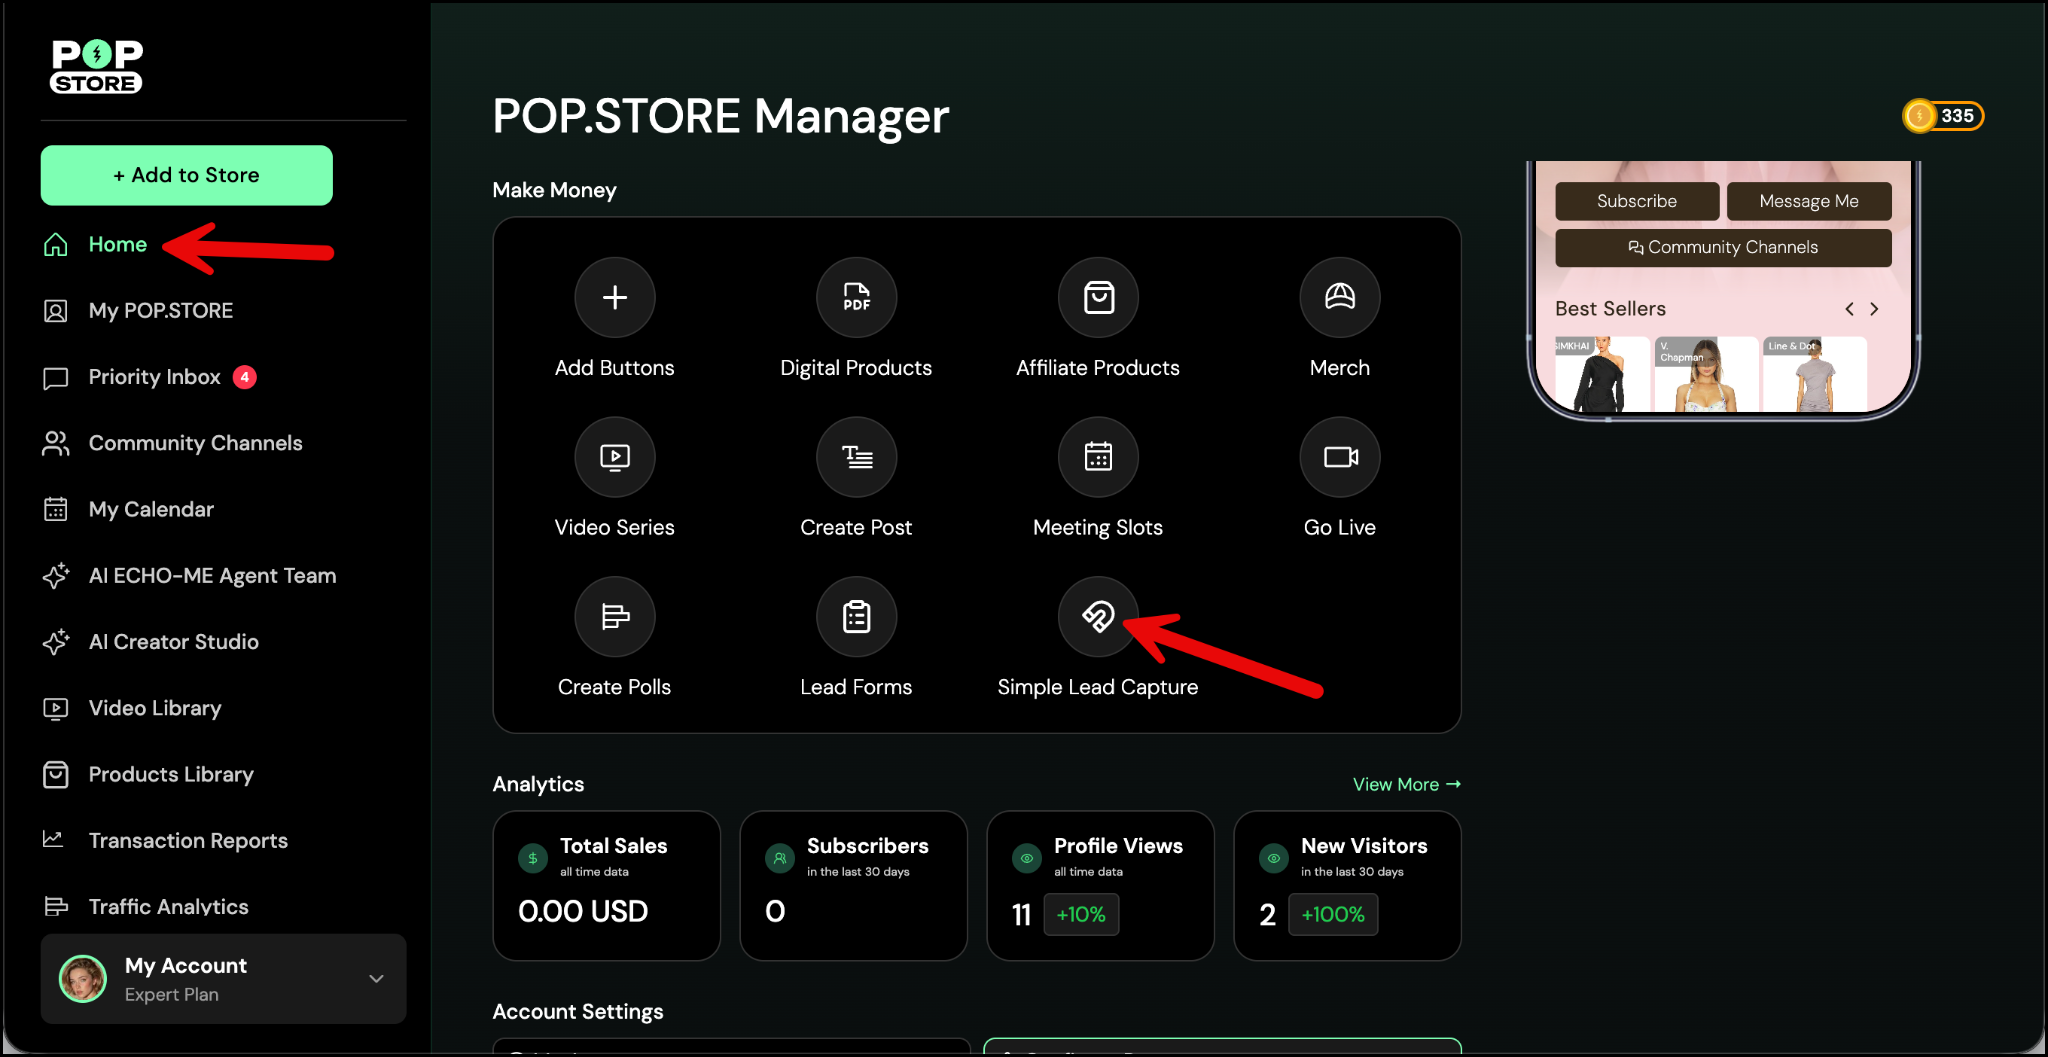
Task: Open the Lead Forms clipboard icon
Action: click(x=856, y=617)
